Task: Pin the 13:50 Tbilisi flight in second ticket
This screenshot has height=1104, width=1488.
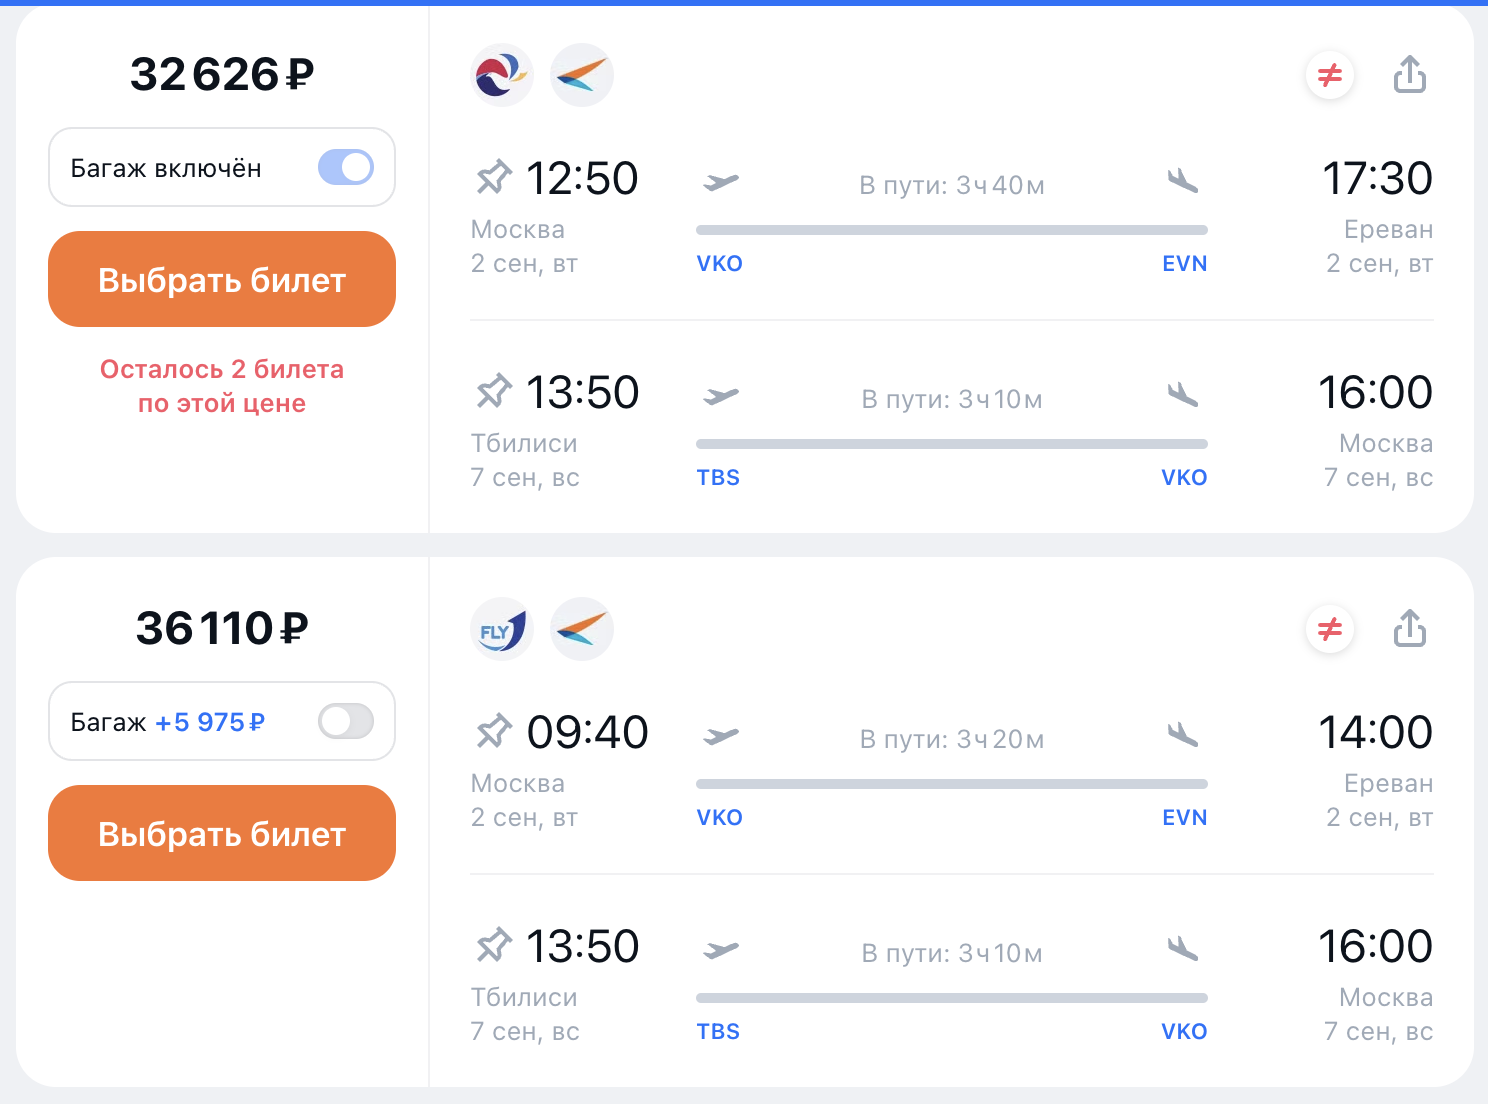Action: pos(494,946)
